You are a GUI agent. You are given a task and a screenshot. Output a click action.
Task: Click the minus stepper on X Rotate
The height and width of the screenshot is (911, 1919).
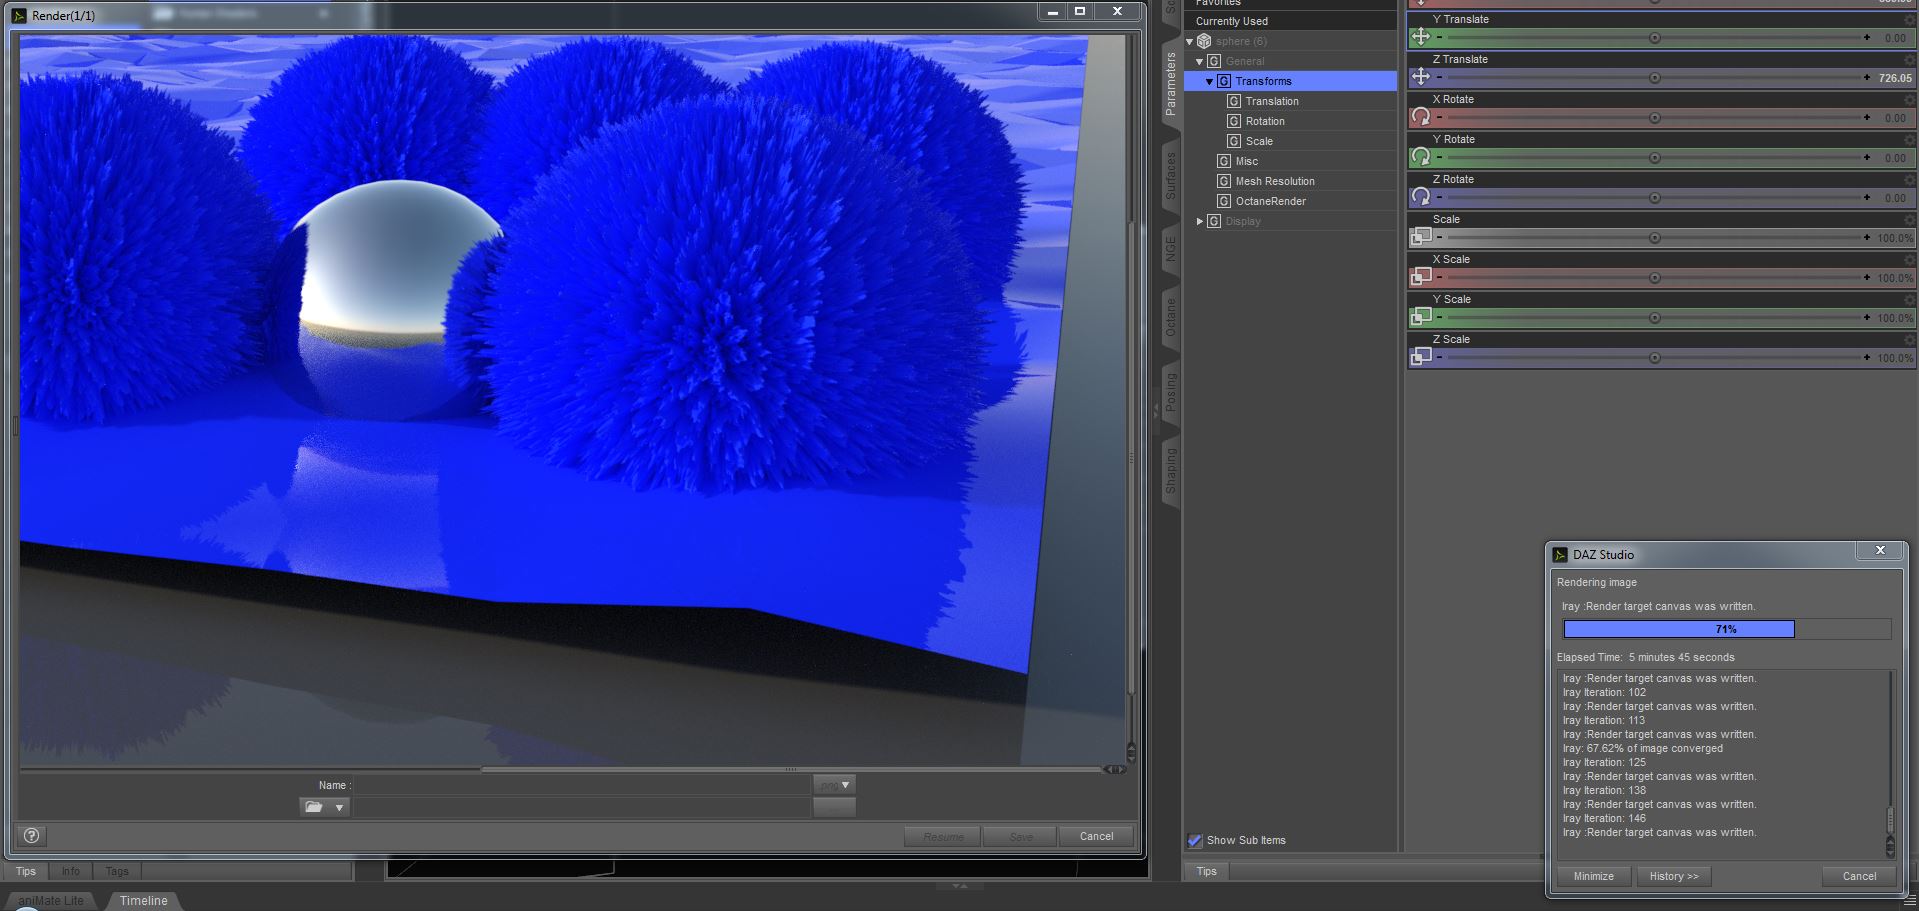tap(1440, 117)
